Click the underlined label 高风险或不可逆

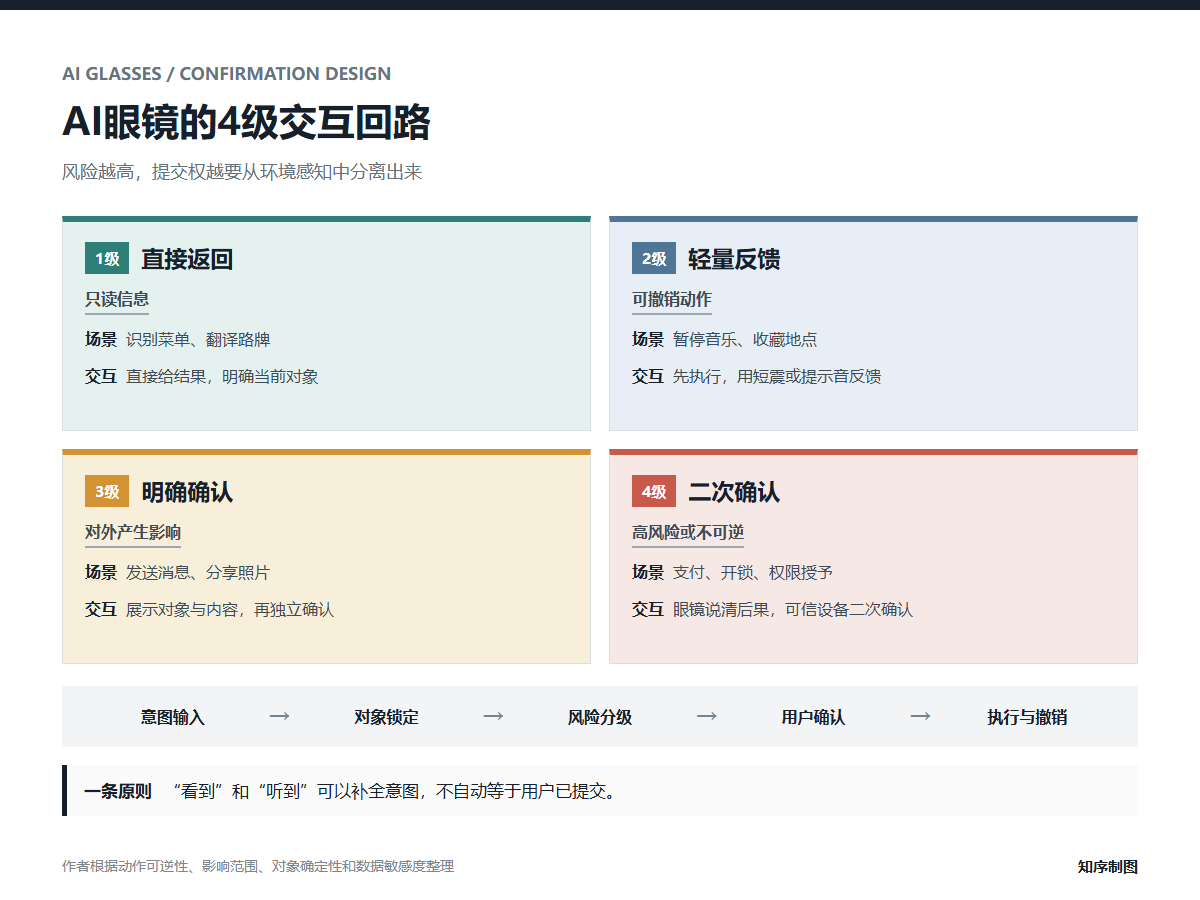[x=688, y=532]
